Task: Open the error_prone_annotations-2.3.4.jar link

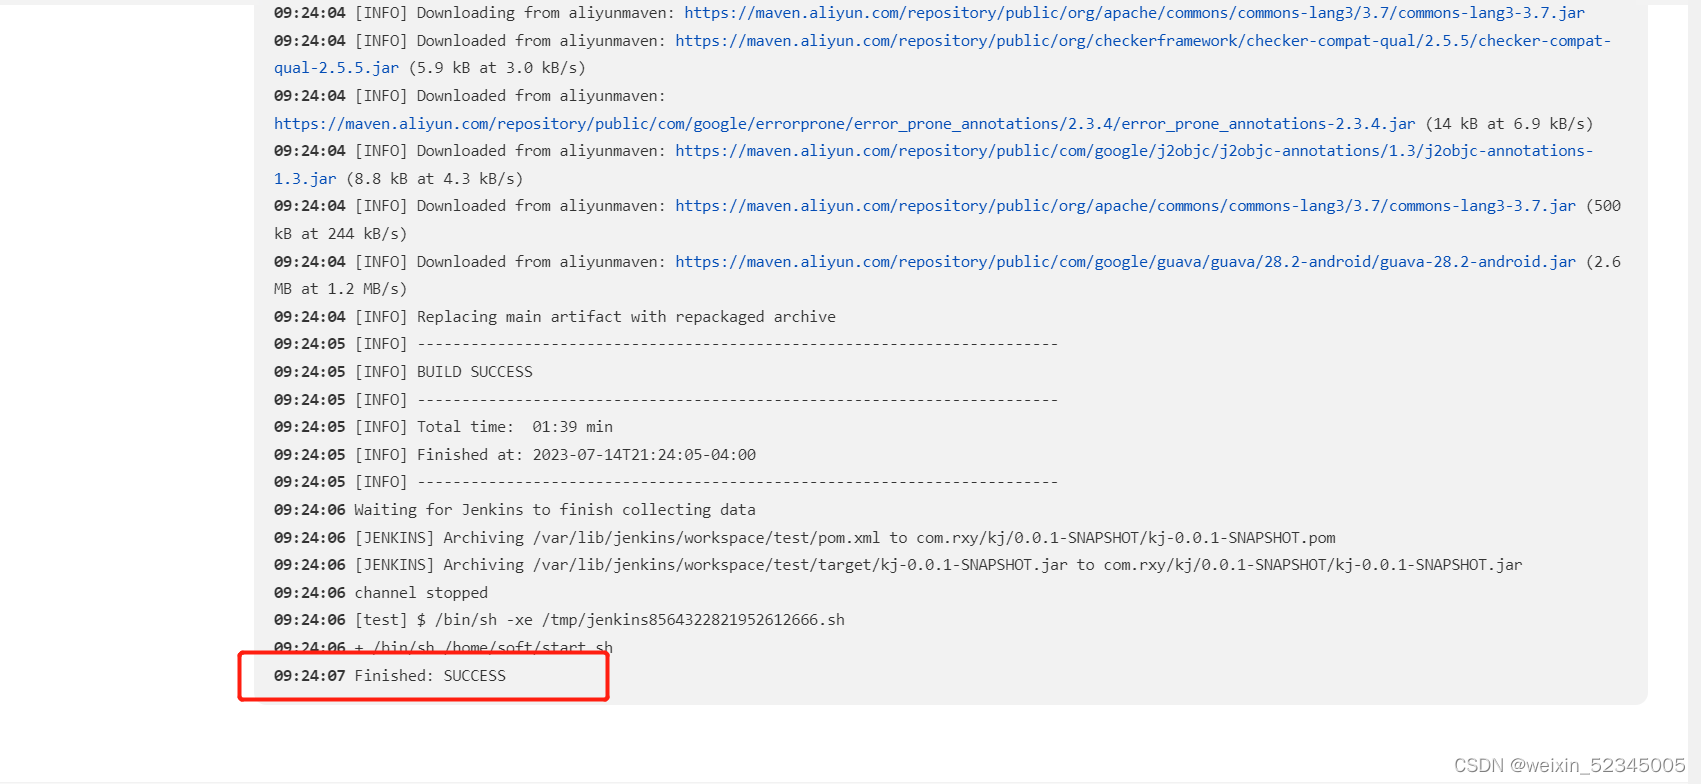Action: pyautogui.click(x=844, y=124)
